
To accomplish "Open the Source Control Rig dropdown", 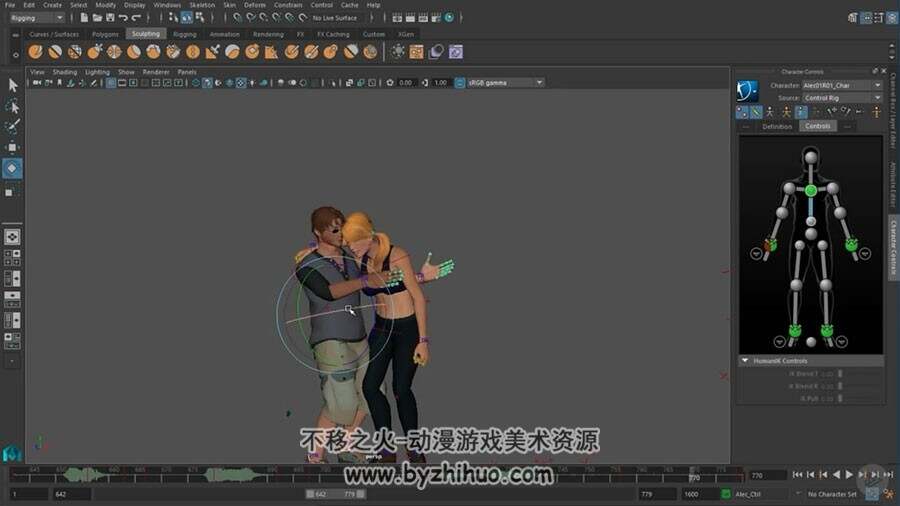I will pos(841,98).
